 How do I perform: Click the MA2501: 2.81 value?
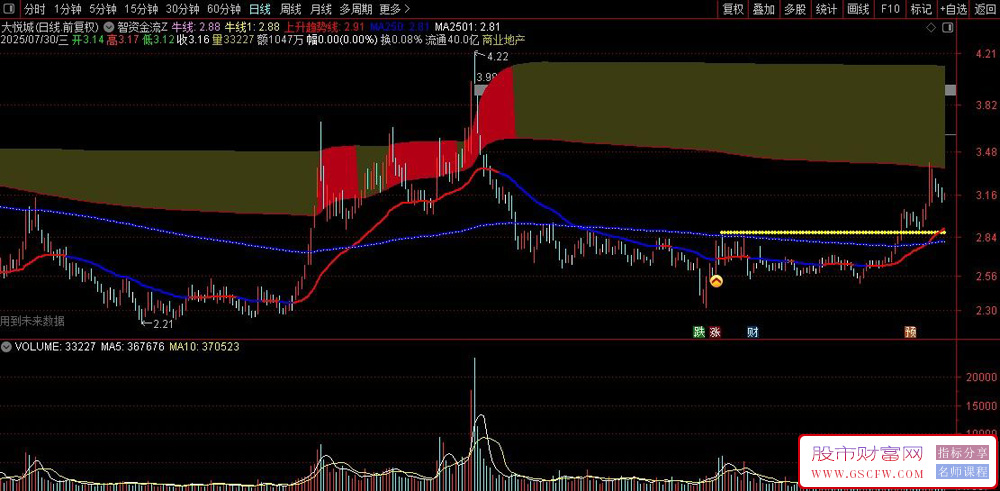point(467,27)
